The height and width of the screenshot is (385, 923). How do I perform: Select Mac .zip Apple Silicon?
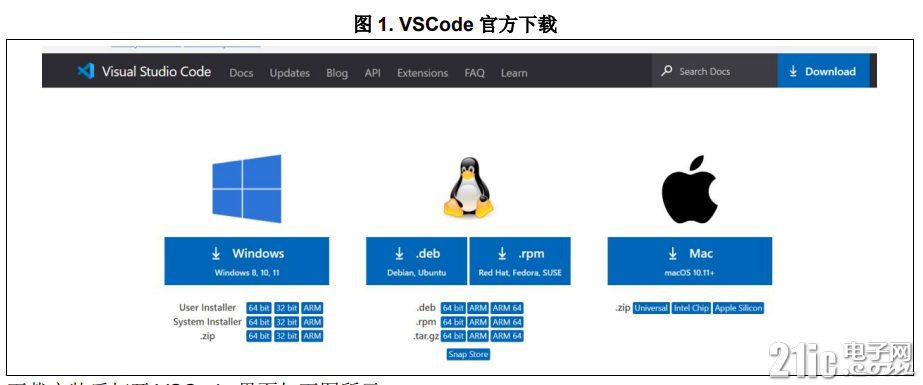coord(738,308)
